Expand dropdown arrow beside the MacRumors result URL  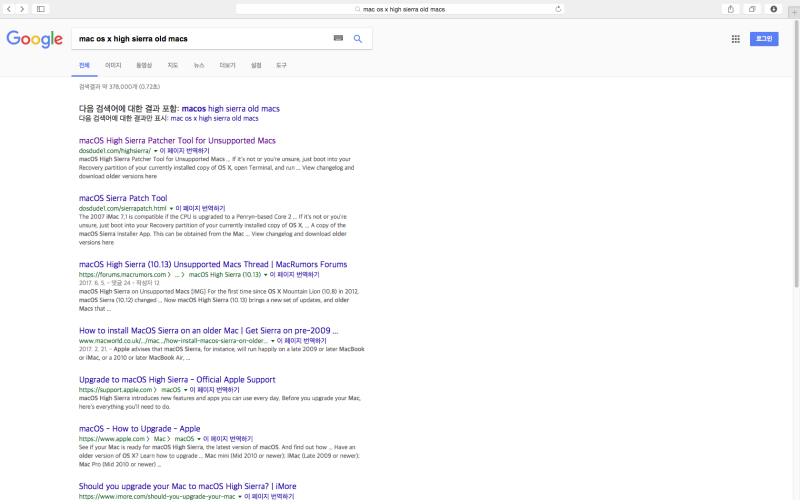[x=265, y=275]
